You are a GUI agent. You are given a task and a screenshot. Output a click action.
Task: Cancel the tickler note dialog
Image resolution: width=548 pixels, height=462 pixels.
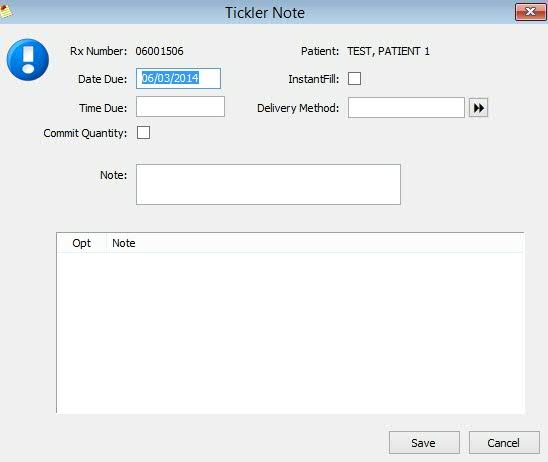point(504,443)
